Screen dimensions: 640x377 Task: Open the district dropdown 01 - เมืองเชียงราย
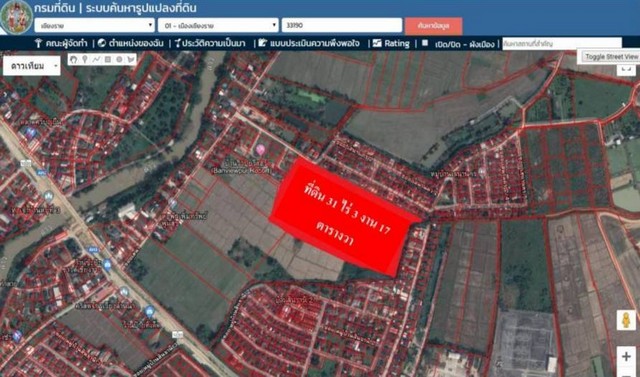point(218,25)
